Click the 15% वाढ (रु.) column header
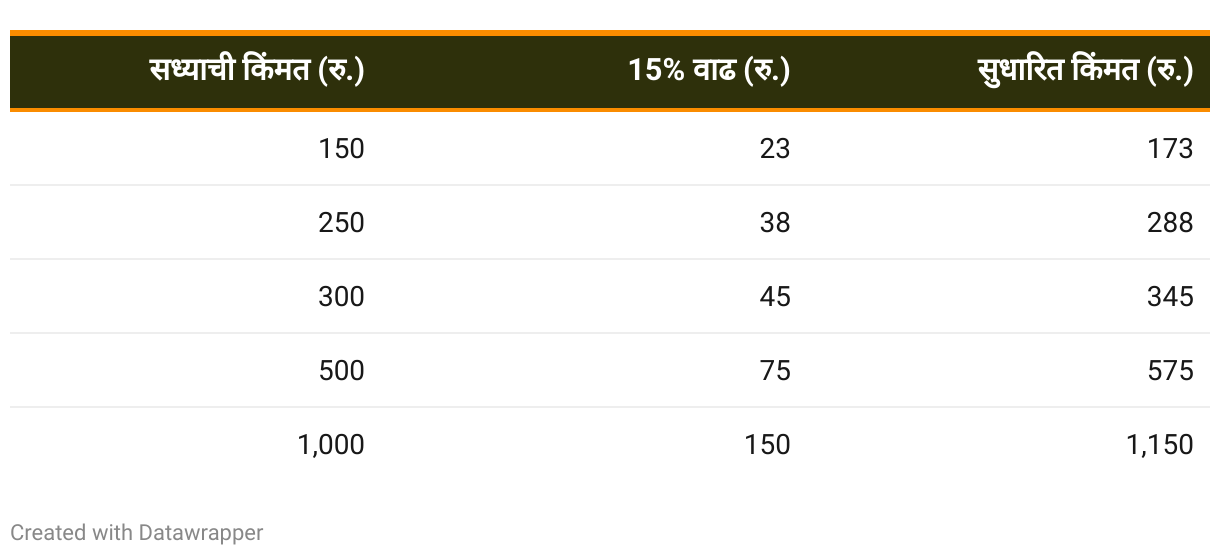1220x556 pixels. [x=708, y=71]
